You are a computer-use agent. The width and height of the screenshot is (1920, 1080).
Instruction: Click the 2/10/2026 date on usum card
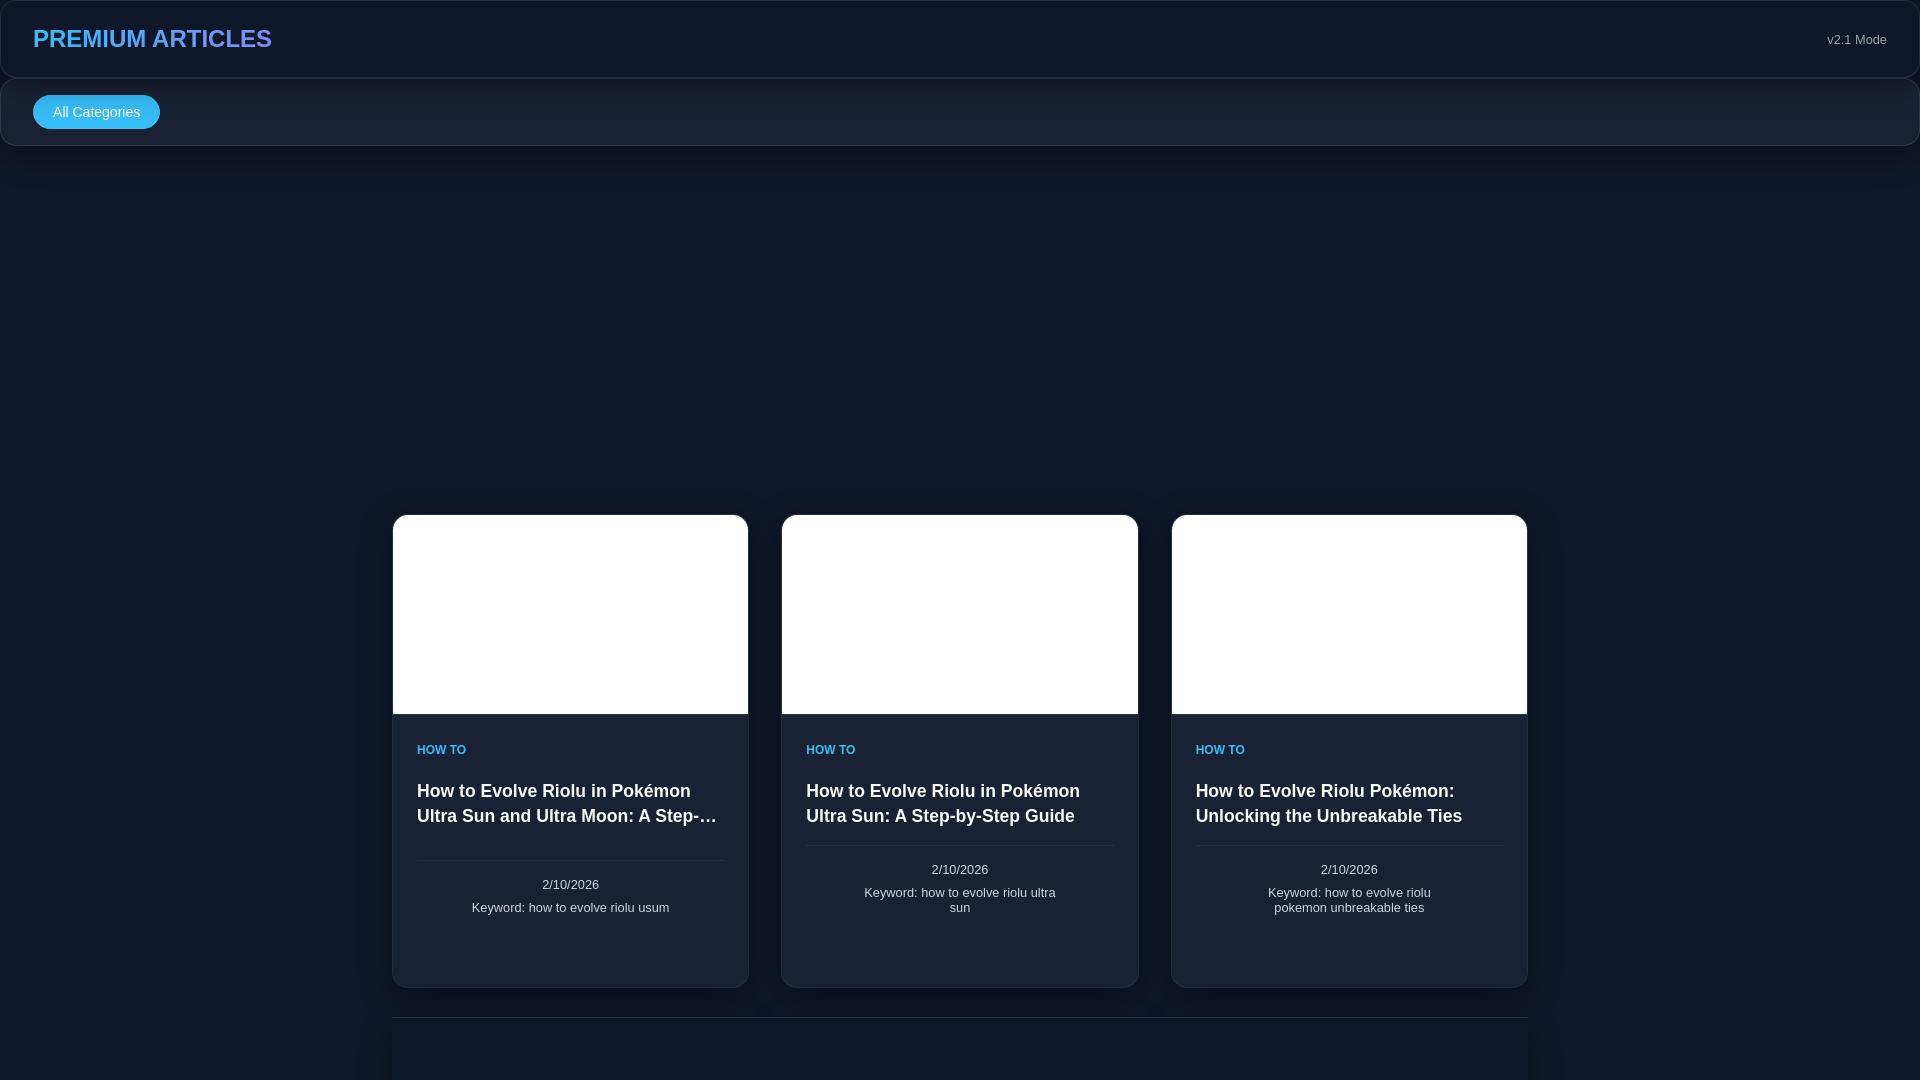coord(570,885)
